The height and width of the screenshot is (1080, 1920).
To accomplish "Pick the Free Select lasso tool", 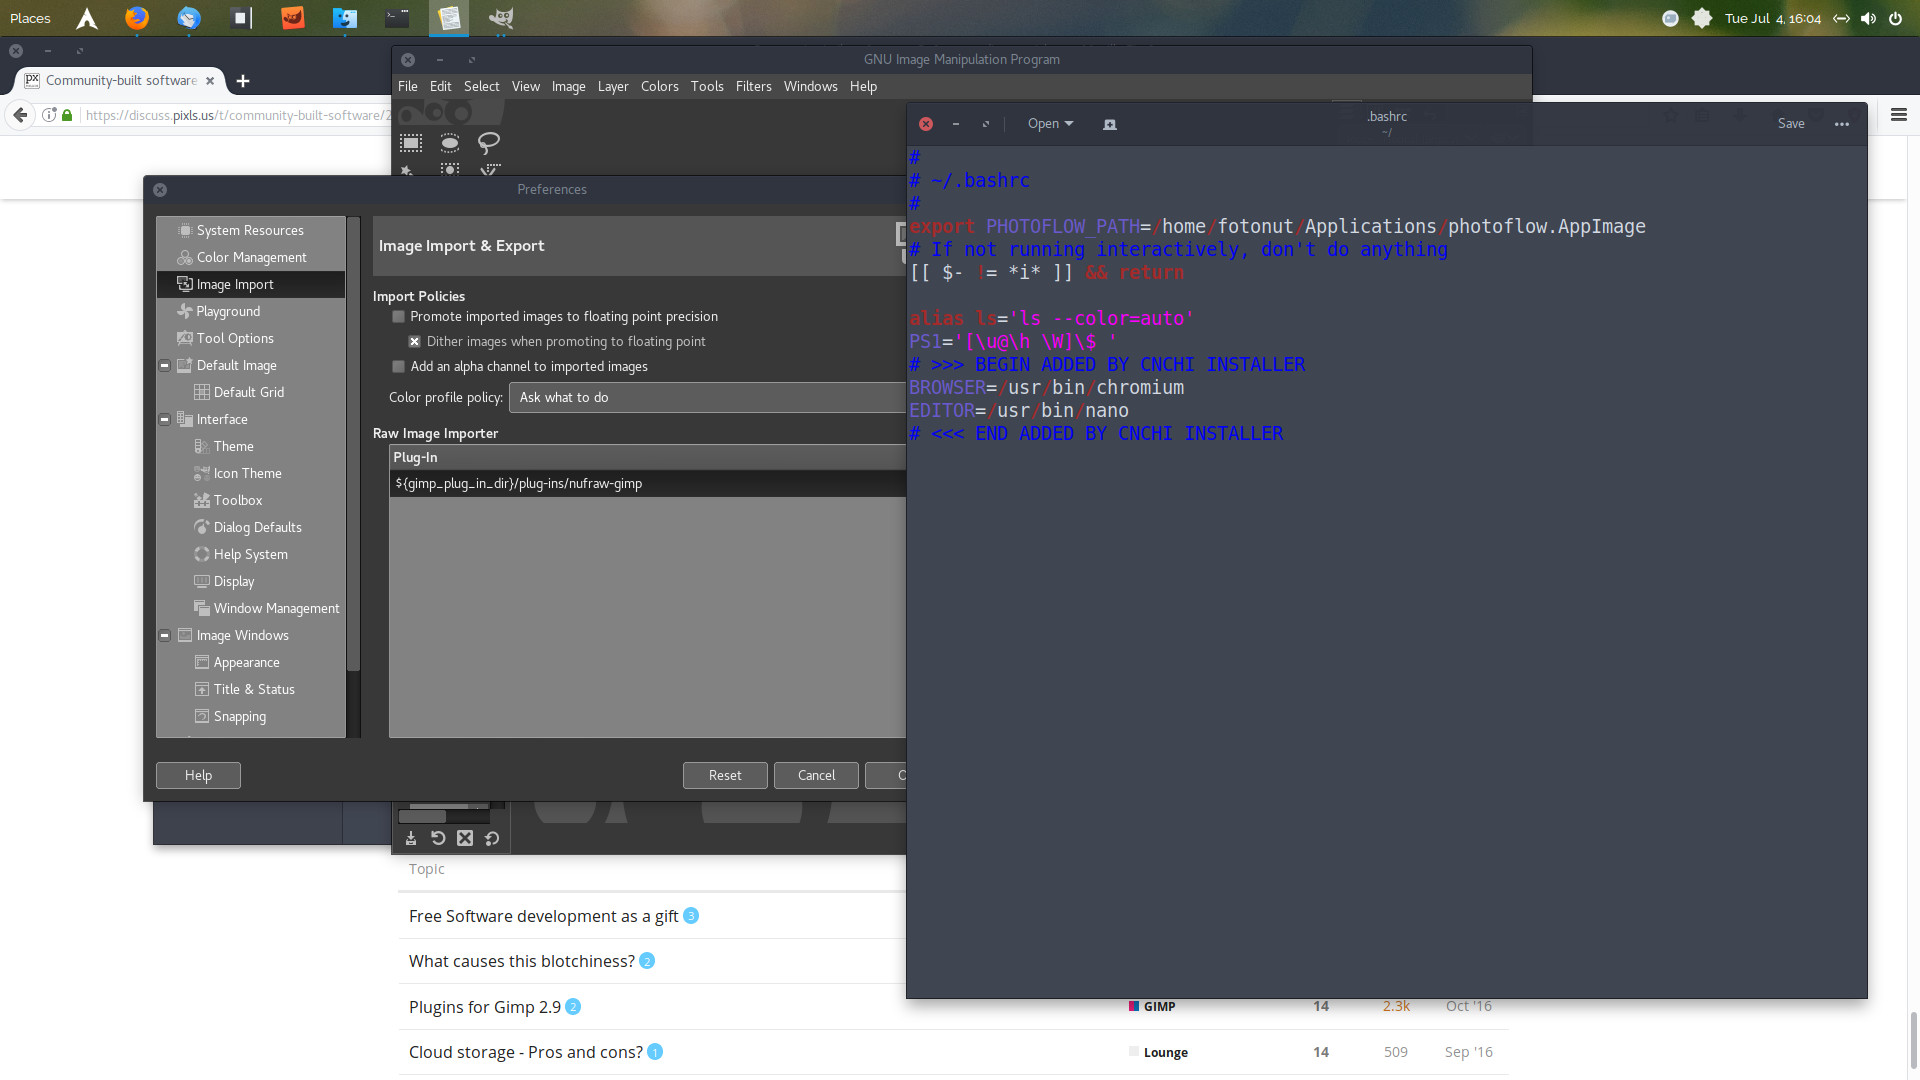I will 489,142.
